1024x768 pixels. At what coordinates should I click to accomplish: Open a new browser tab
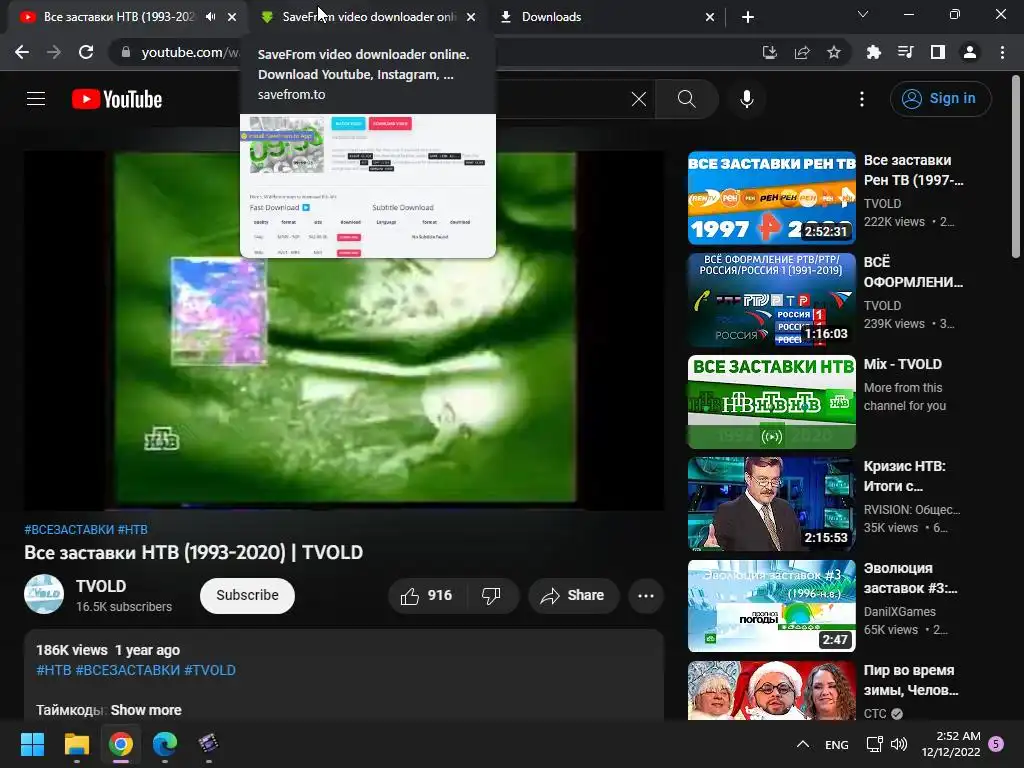pyautogui.click(x=748, y=17)
